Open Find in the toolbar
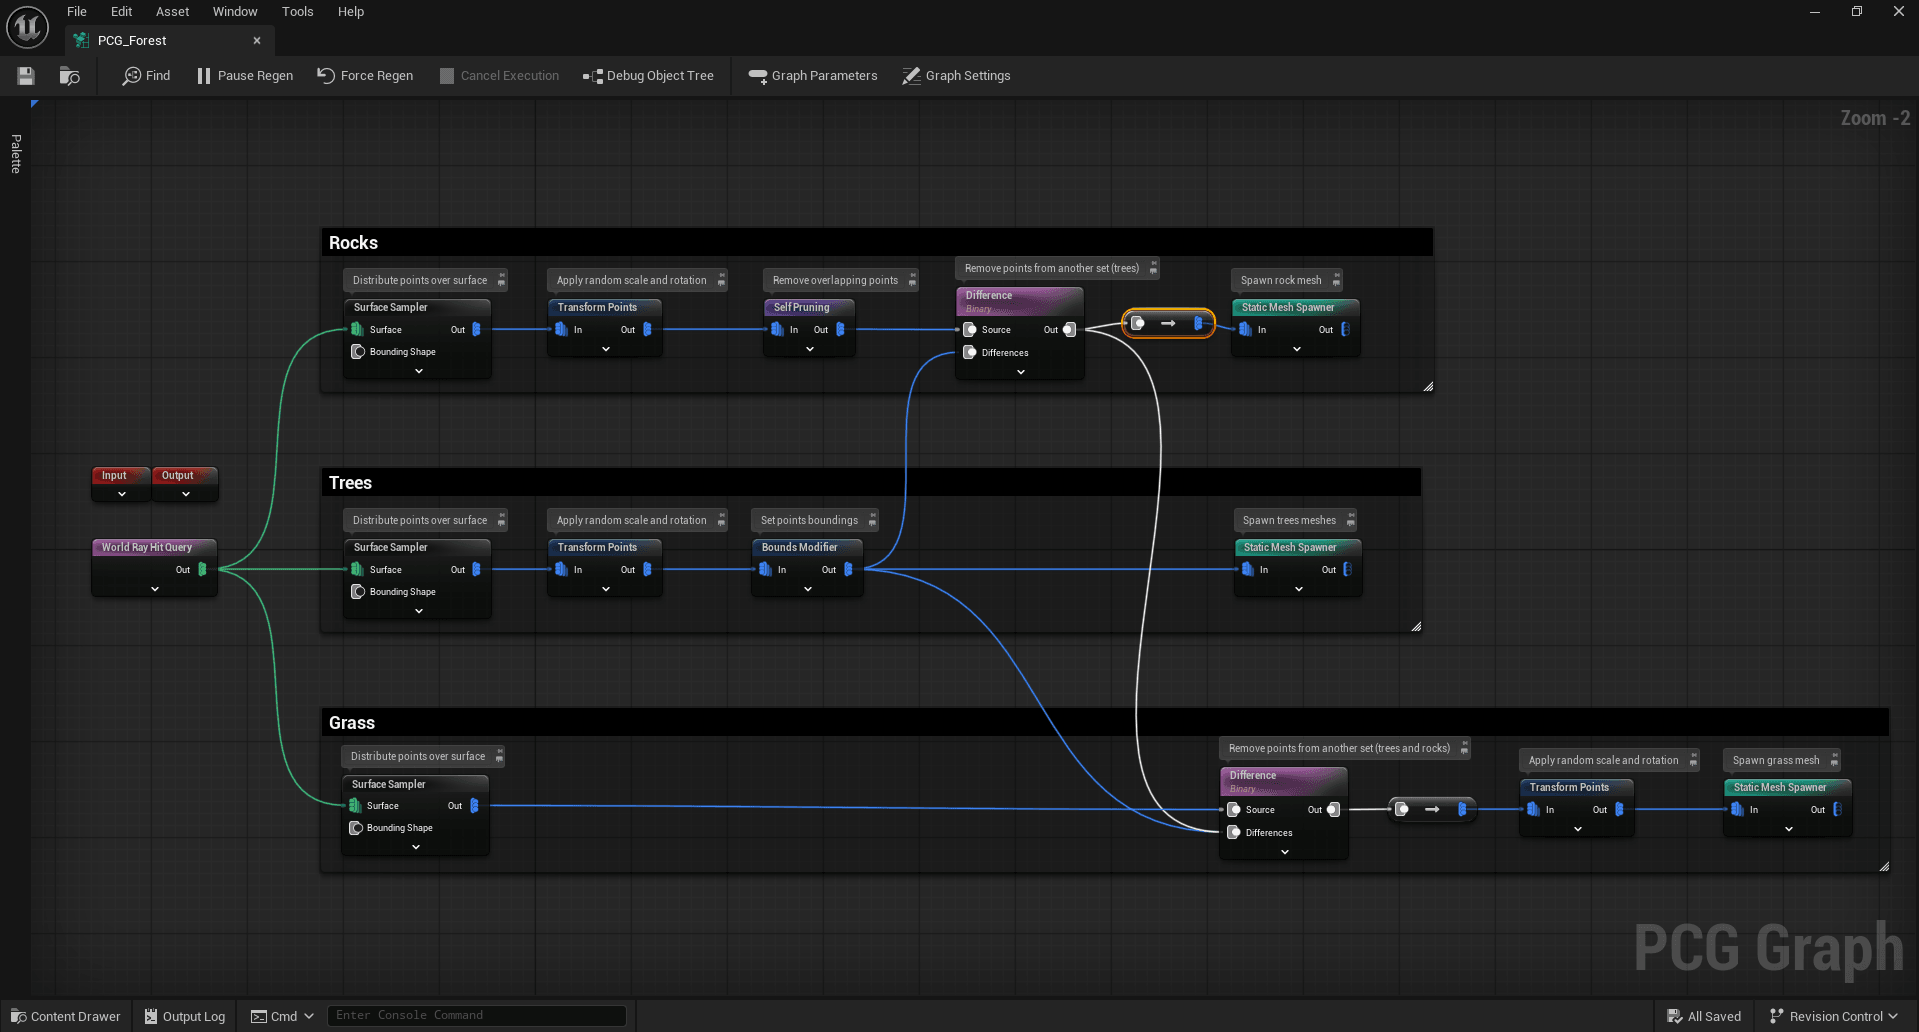Viewport: 1919px width, 1032px height. (146, 76)
